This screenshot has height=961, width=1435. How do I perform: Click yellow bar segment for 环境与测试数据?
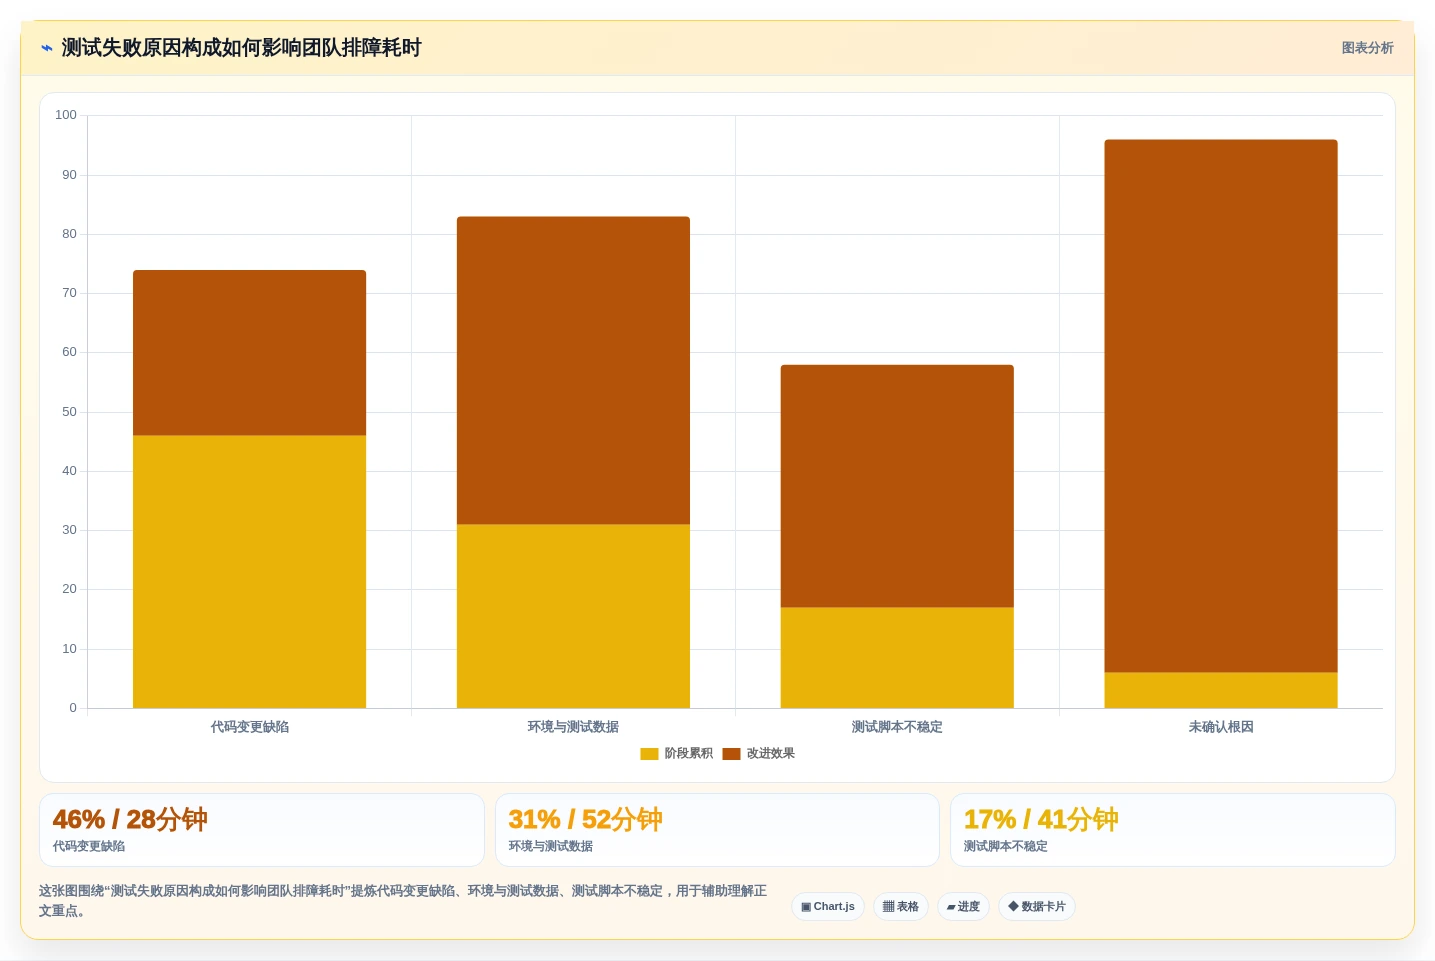coord(573,616)
